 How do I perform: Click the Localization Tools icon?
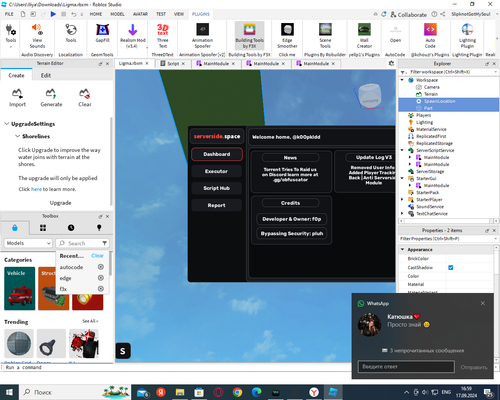[71, 33]
